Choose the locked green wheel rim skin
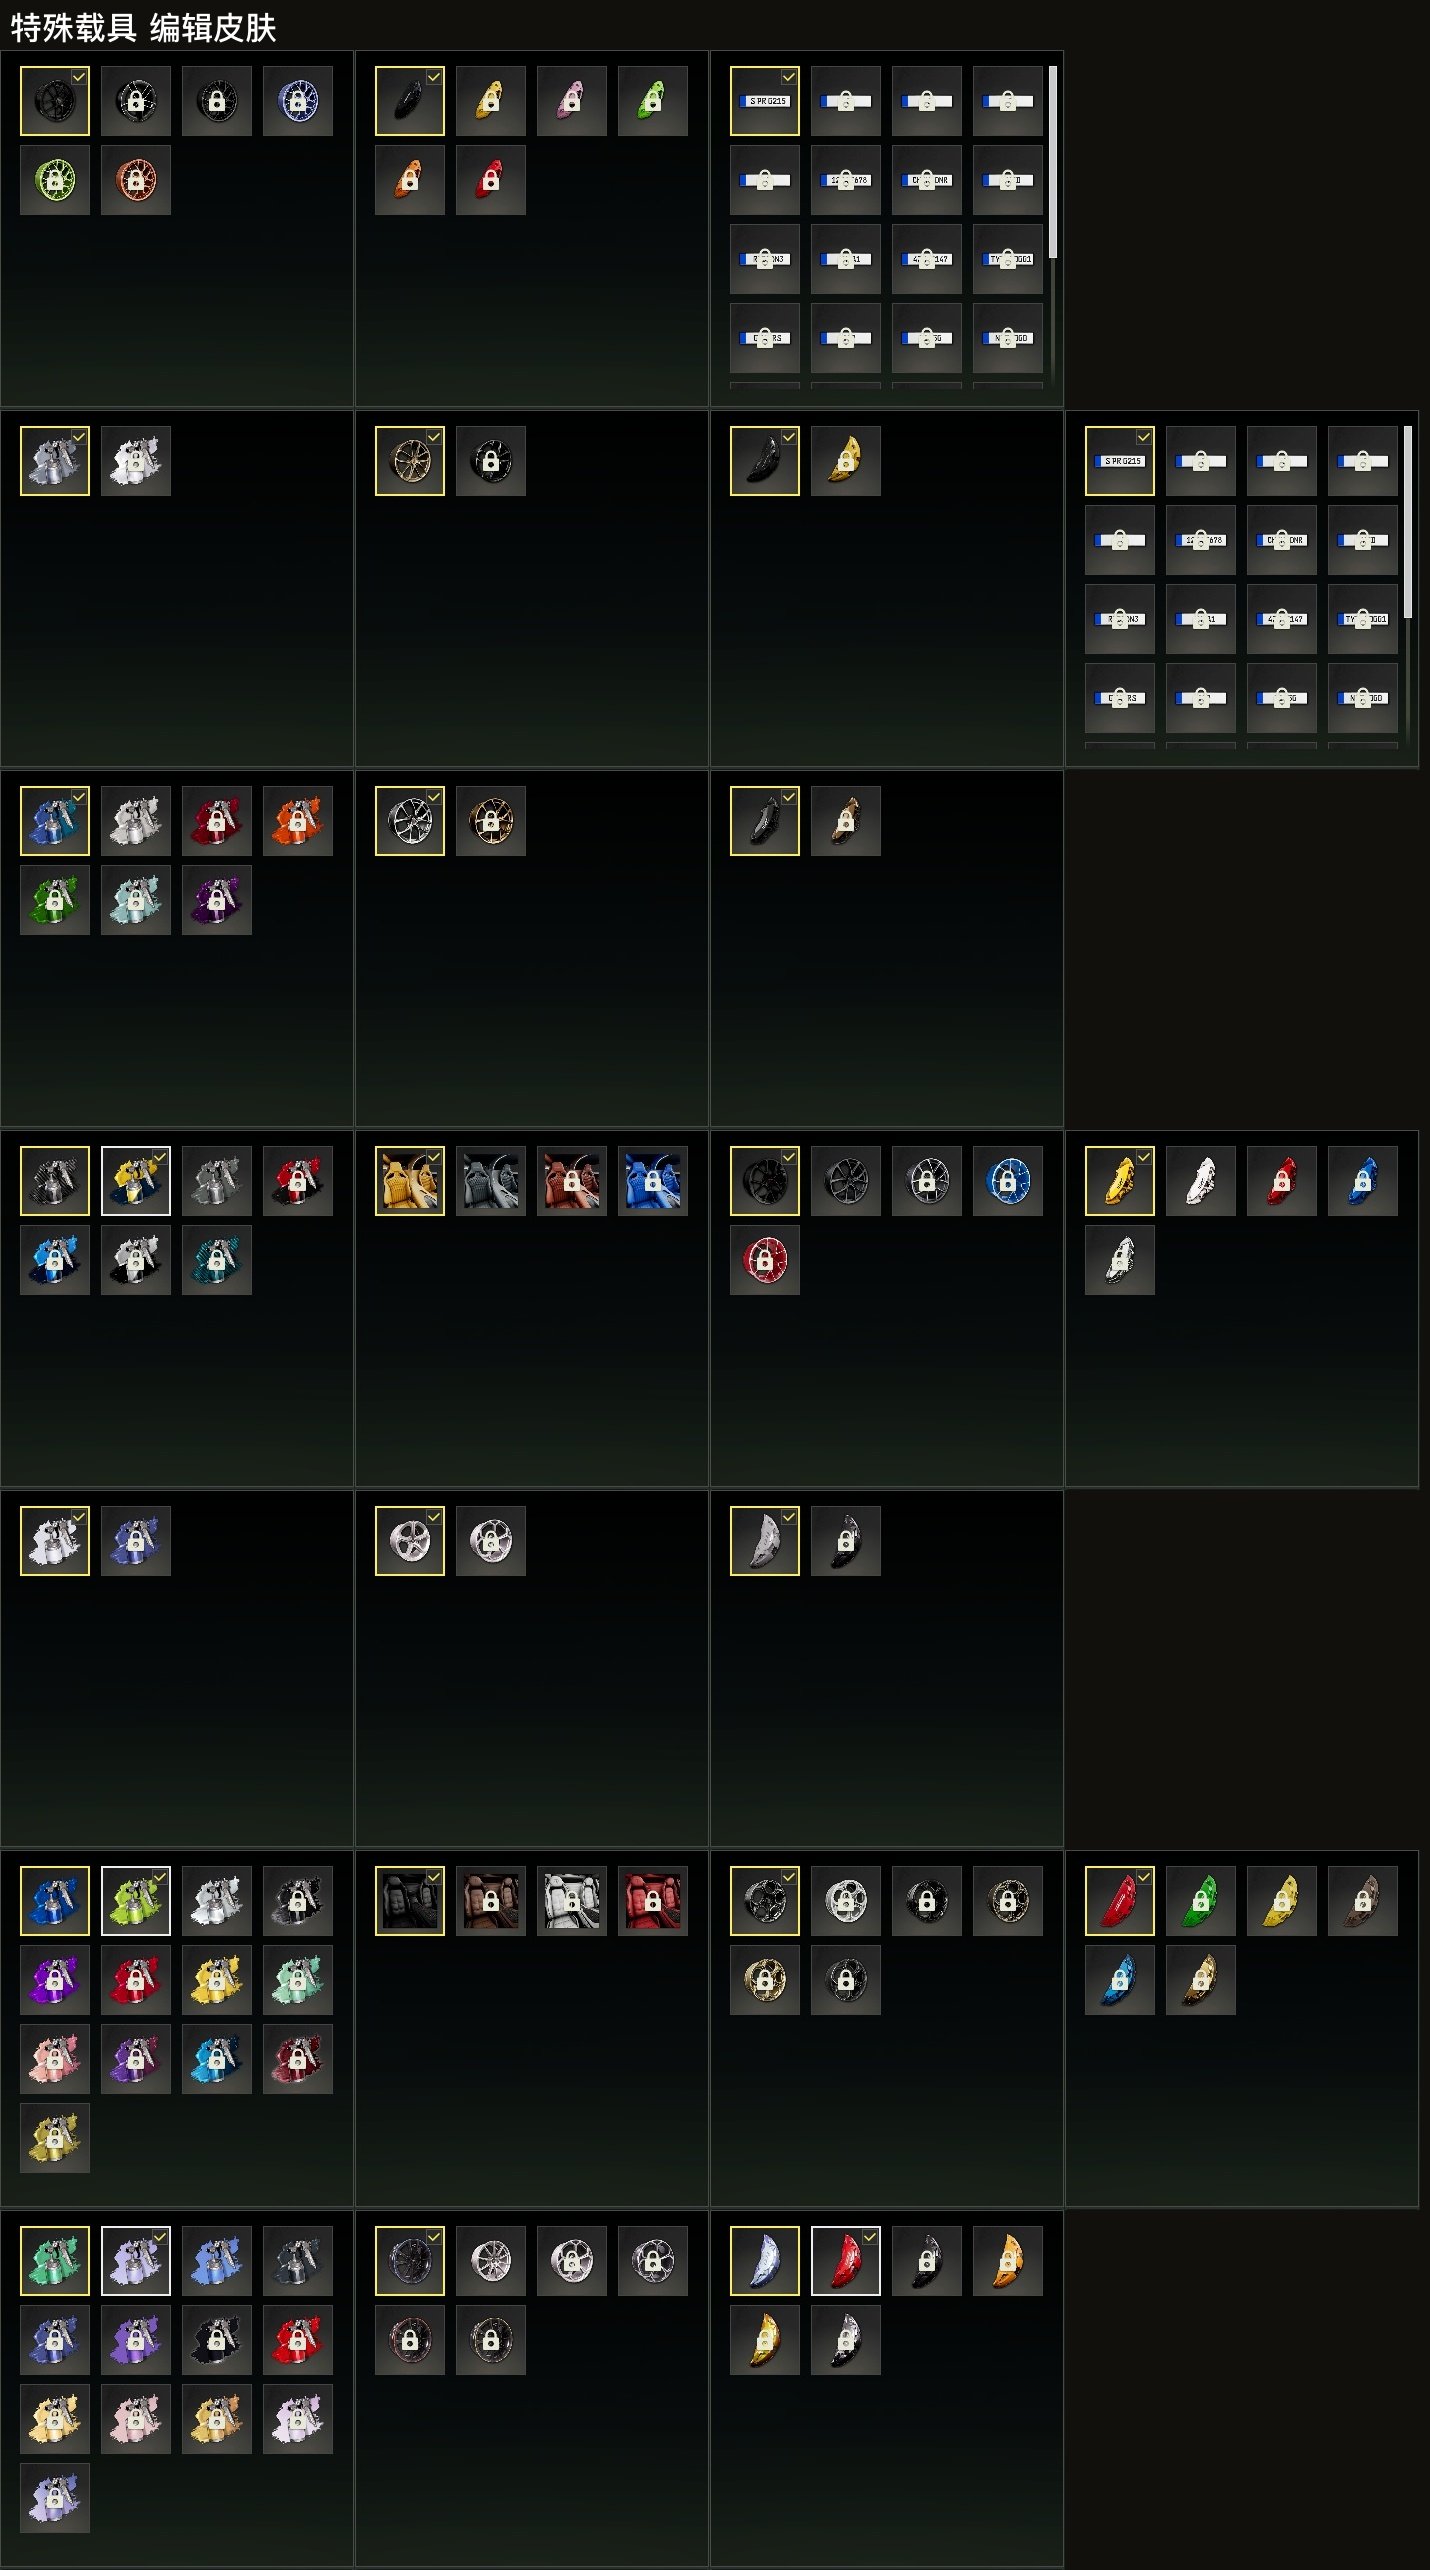The image size is (1430, 2570). 55,180
